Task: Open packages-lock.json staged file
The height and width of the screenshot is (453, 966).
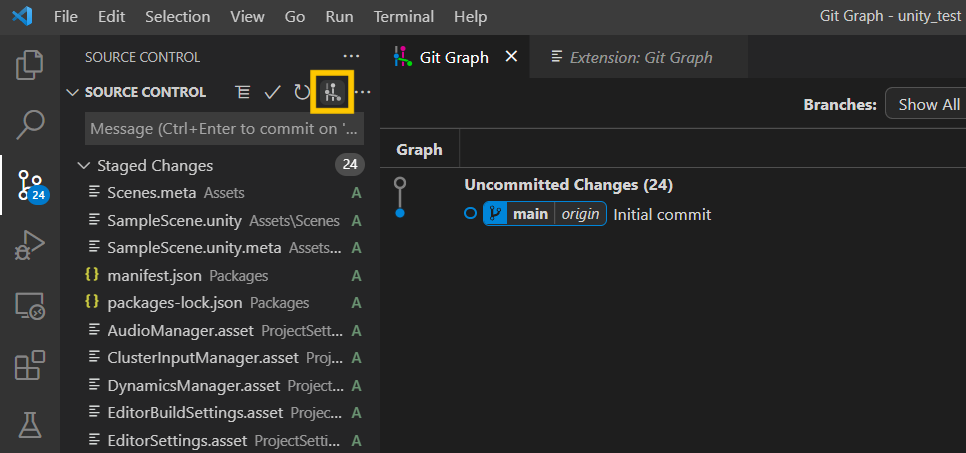Action: tap(220, 303)
